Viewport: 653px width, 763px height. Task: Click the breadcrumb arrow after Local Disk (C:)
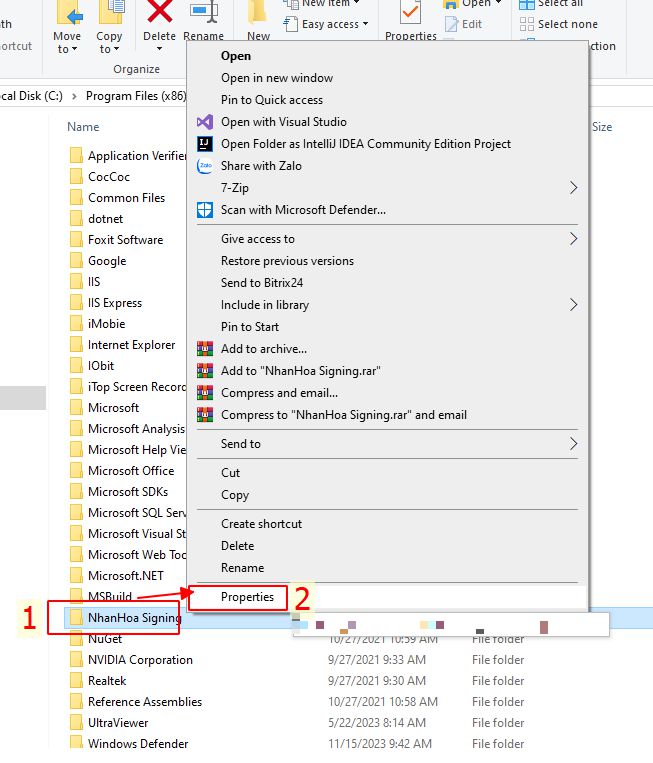pyautogui.click(x=74, y=96)
